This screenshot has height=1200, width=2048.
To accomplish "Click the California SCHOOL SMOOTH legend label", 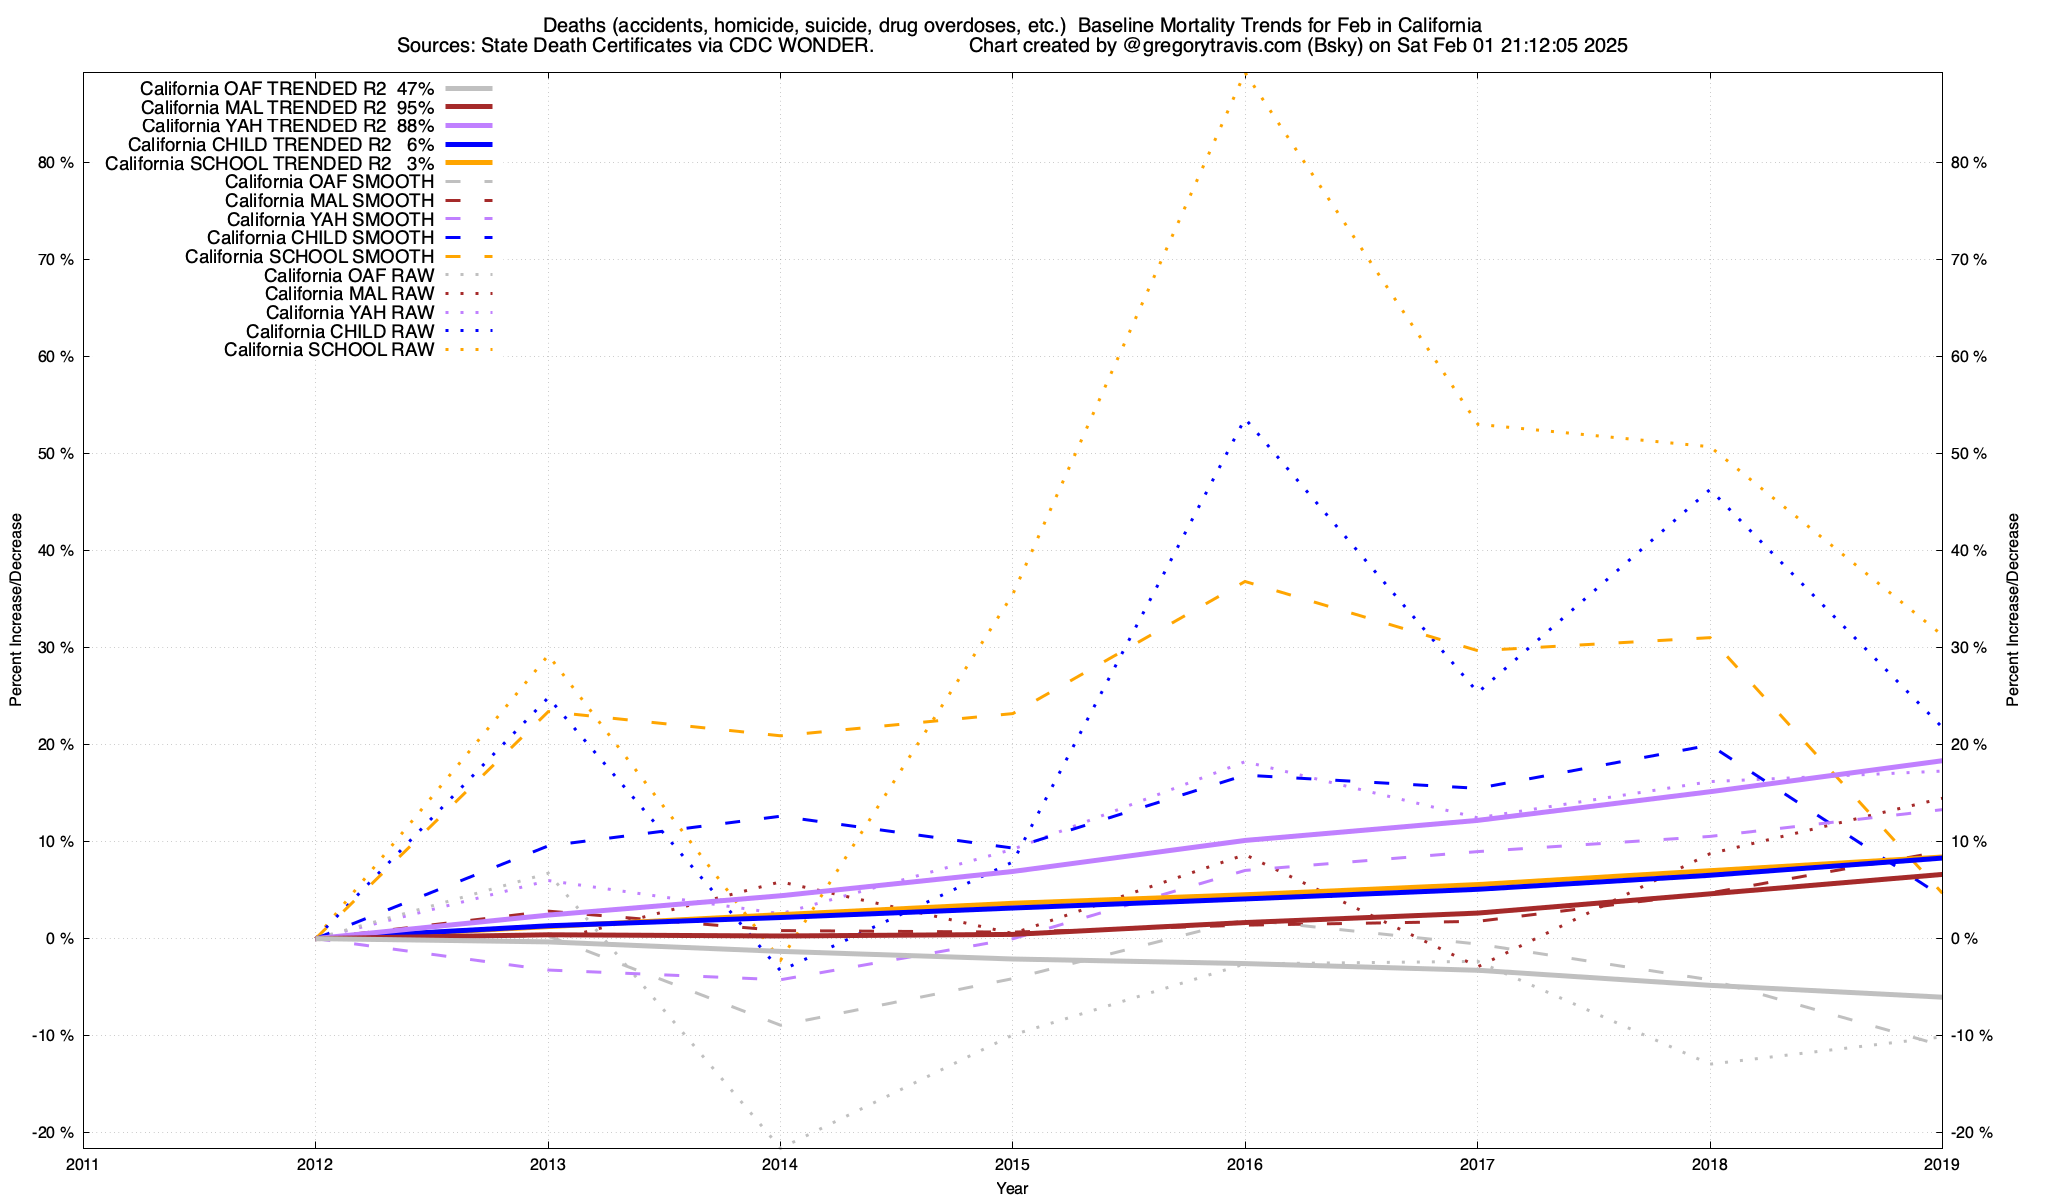I will 309,257.
